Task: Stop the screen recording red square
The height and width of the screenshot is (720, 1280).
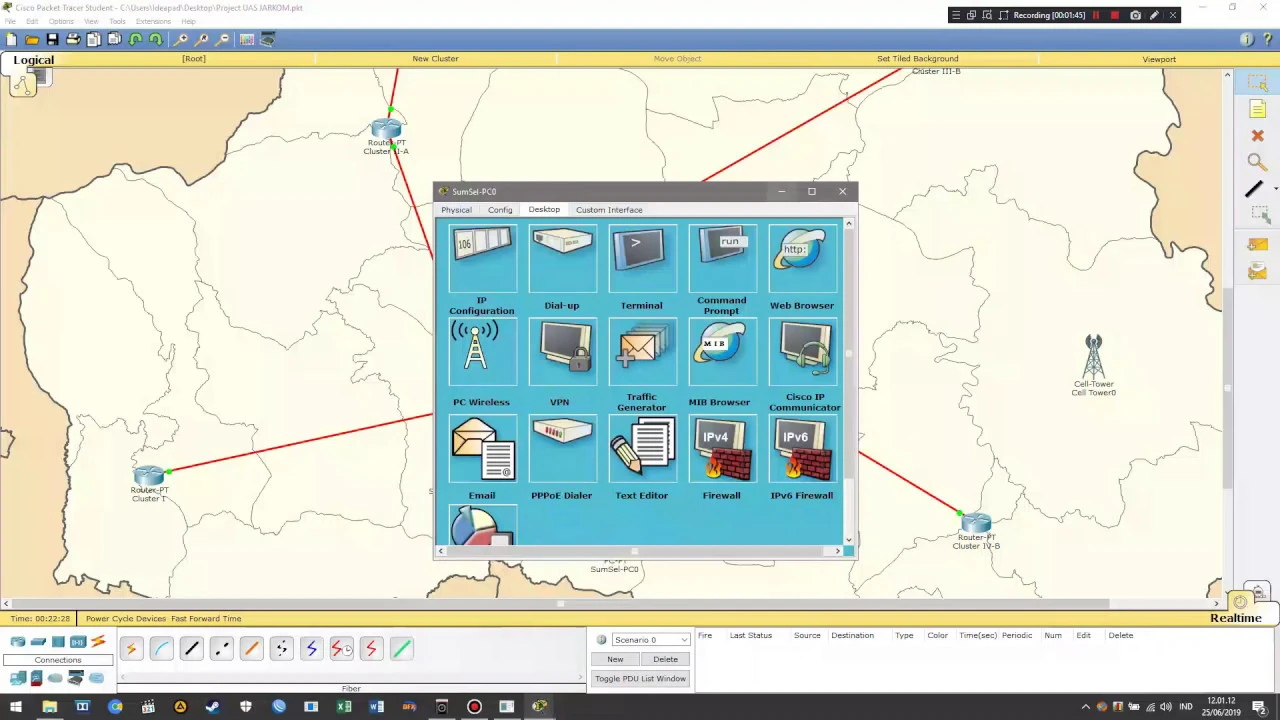Action: (x=1115, y=15)
